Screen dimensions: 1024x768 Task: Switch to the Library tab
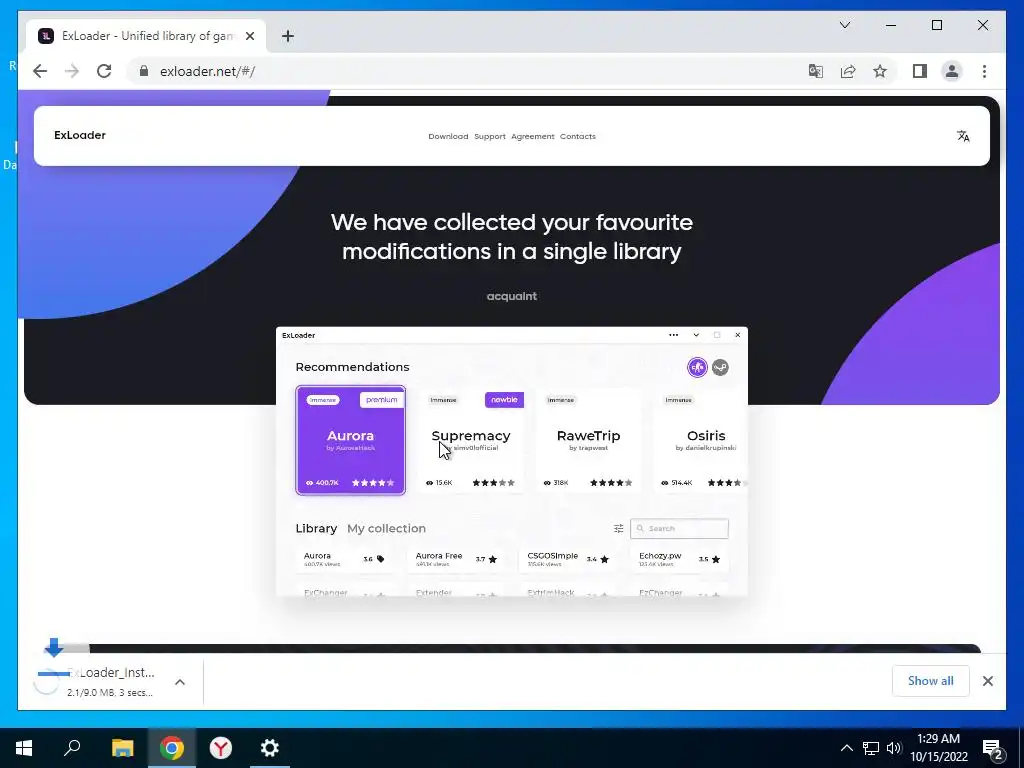click(x=316, y=528)
